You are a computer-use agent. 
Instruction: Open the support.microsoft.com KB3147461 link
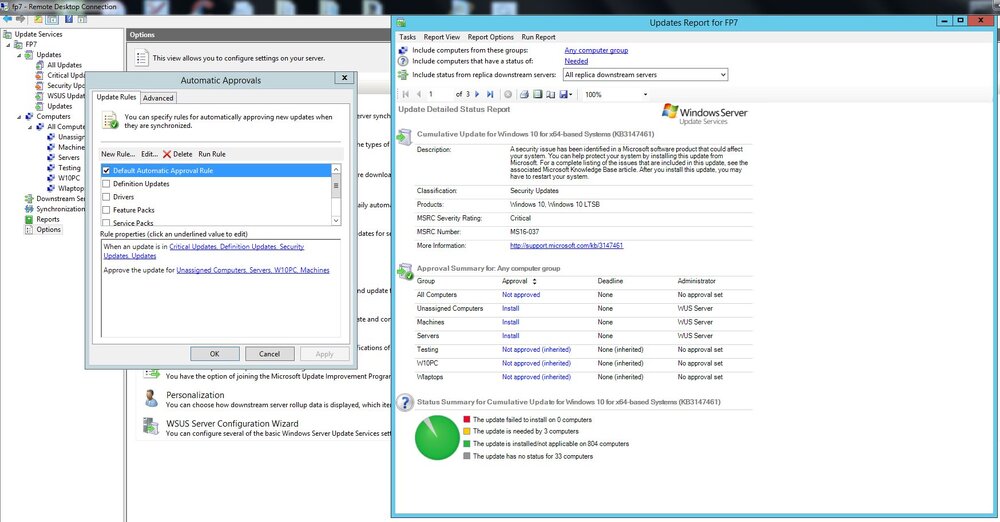(x=566, y=246)
